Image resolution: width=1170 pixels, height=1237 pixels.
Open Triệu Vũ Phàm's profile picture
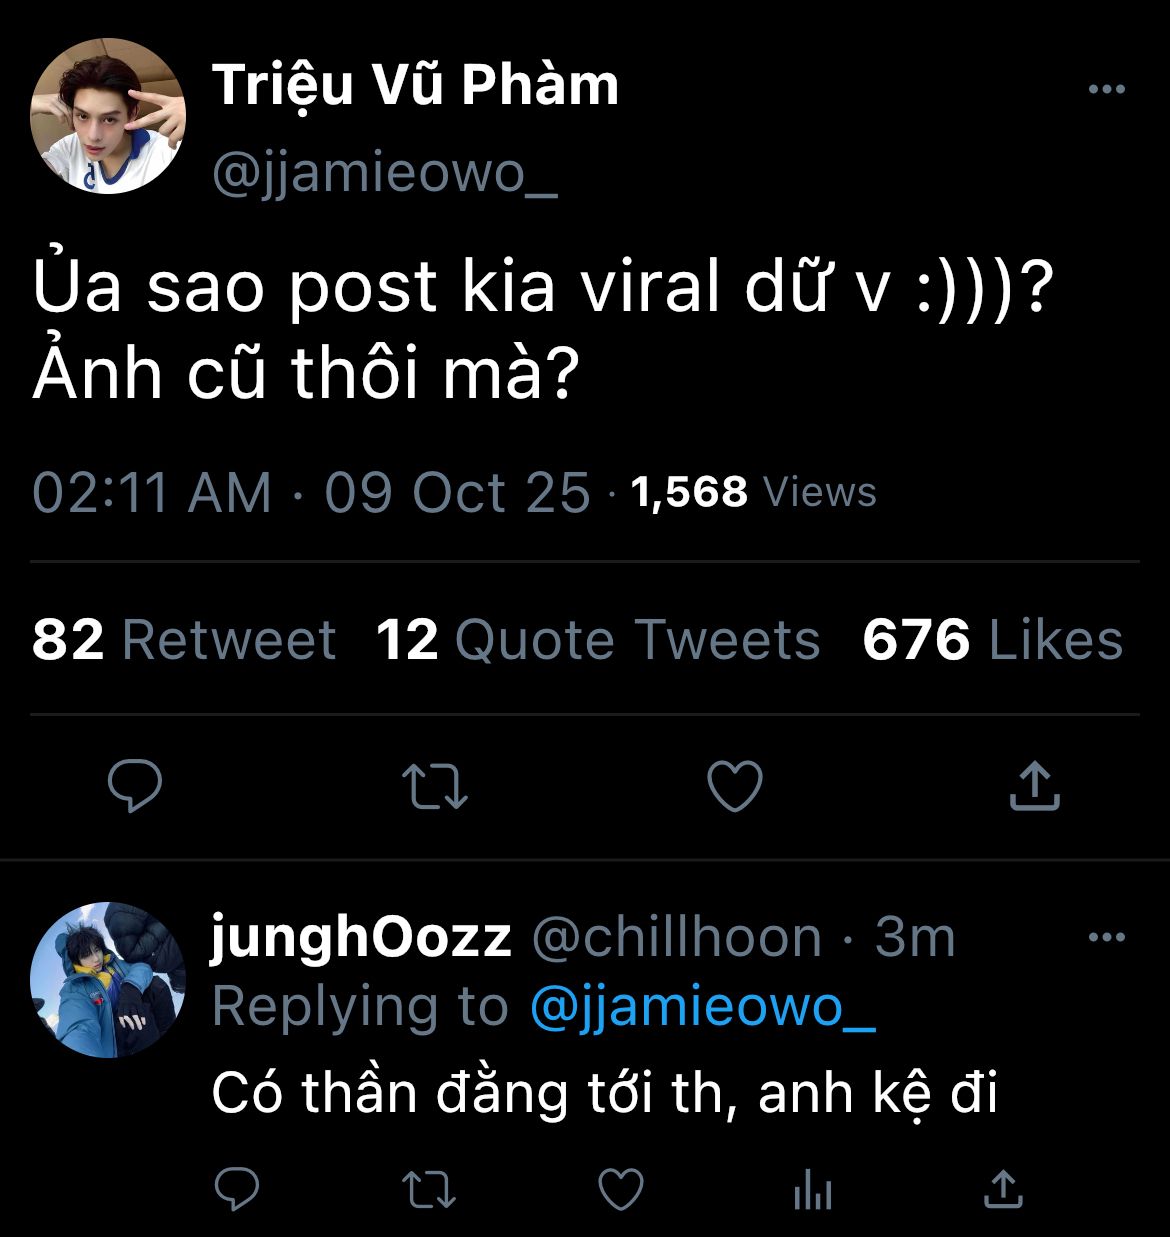108,116
